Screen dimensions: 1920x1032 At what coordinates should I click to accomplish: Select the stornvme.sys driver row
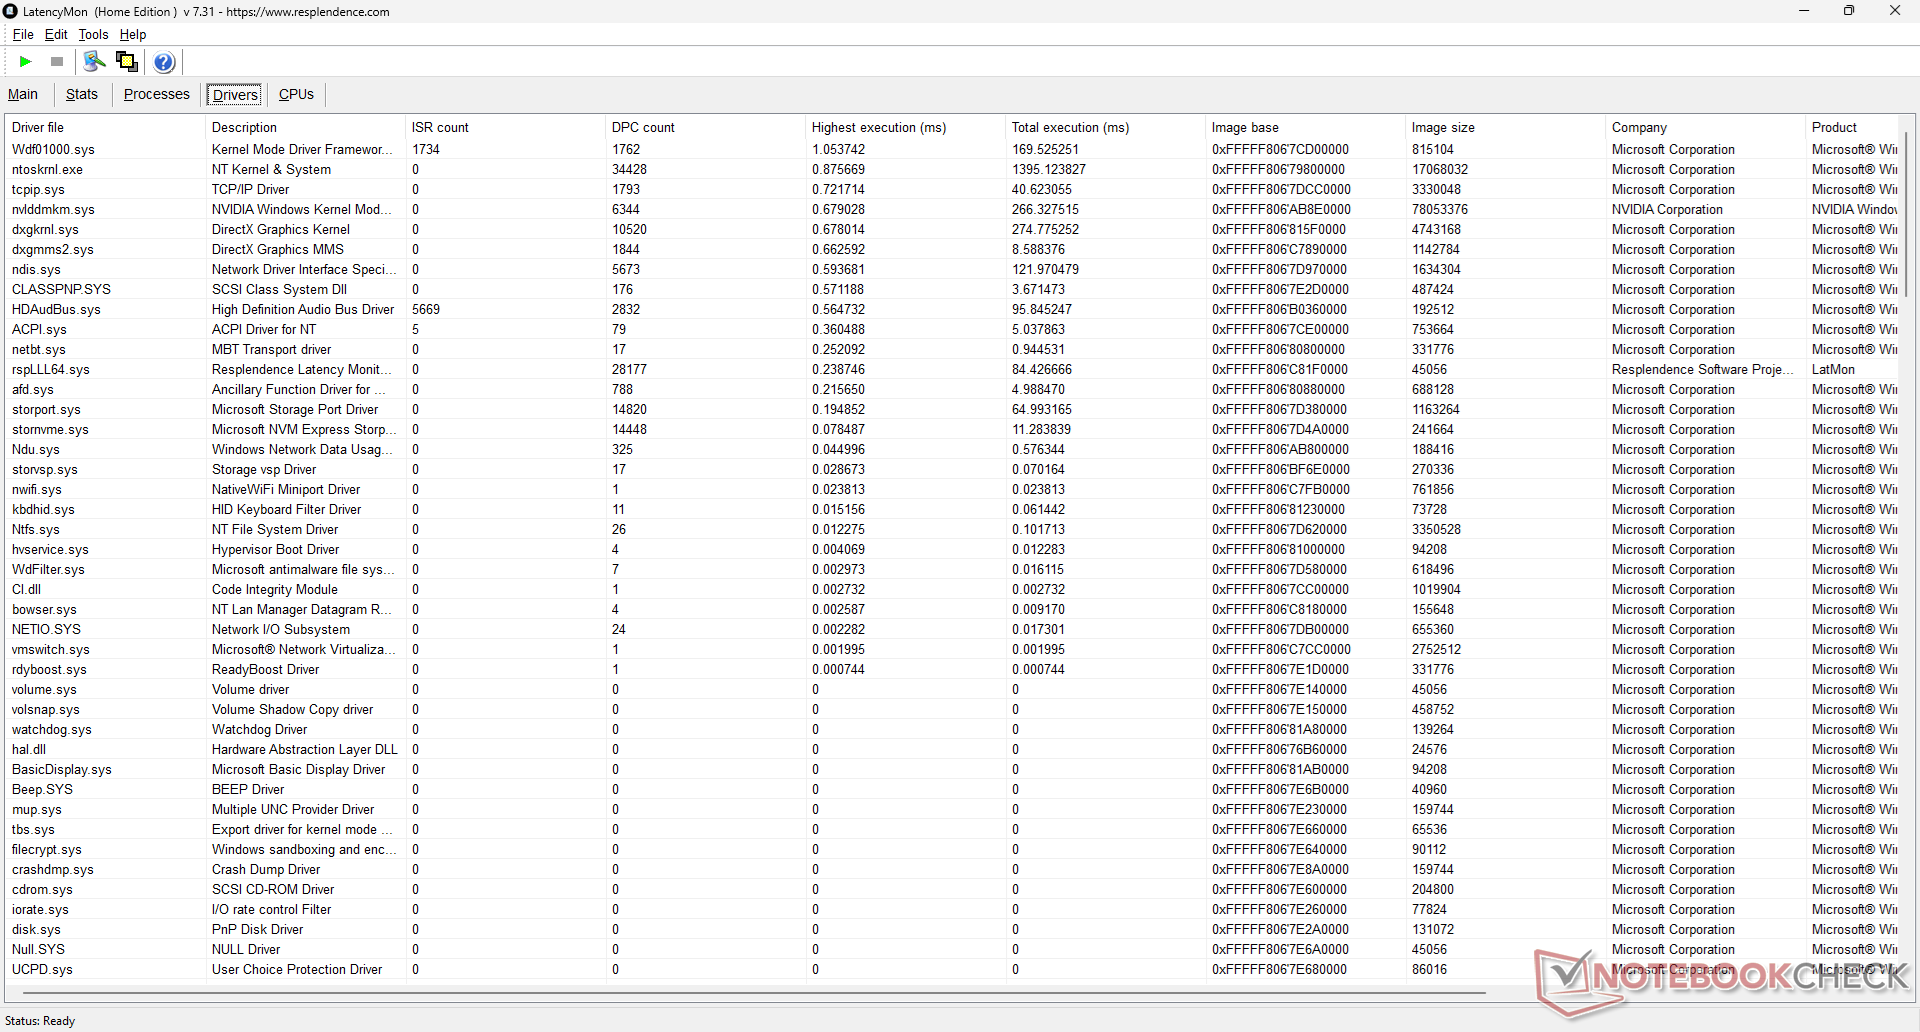click(952, 429)
